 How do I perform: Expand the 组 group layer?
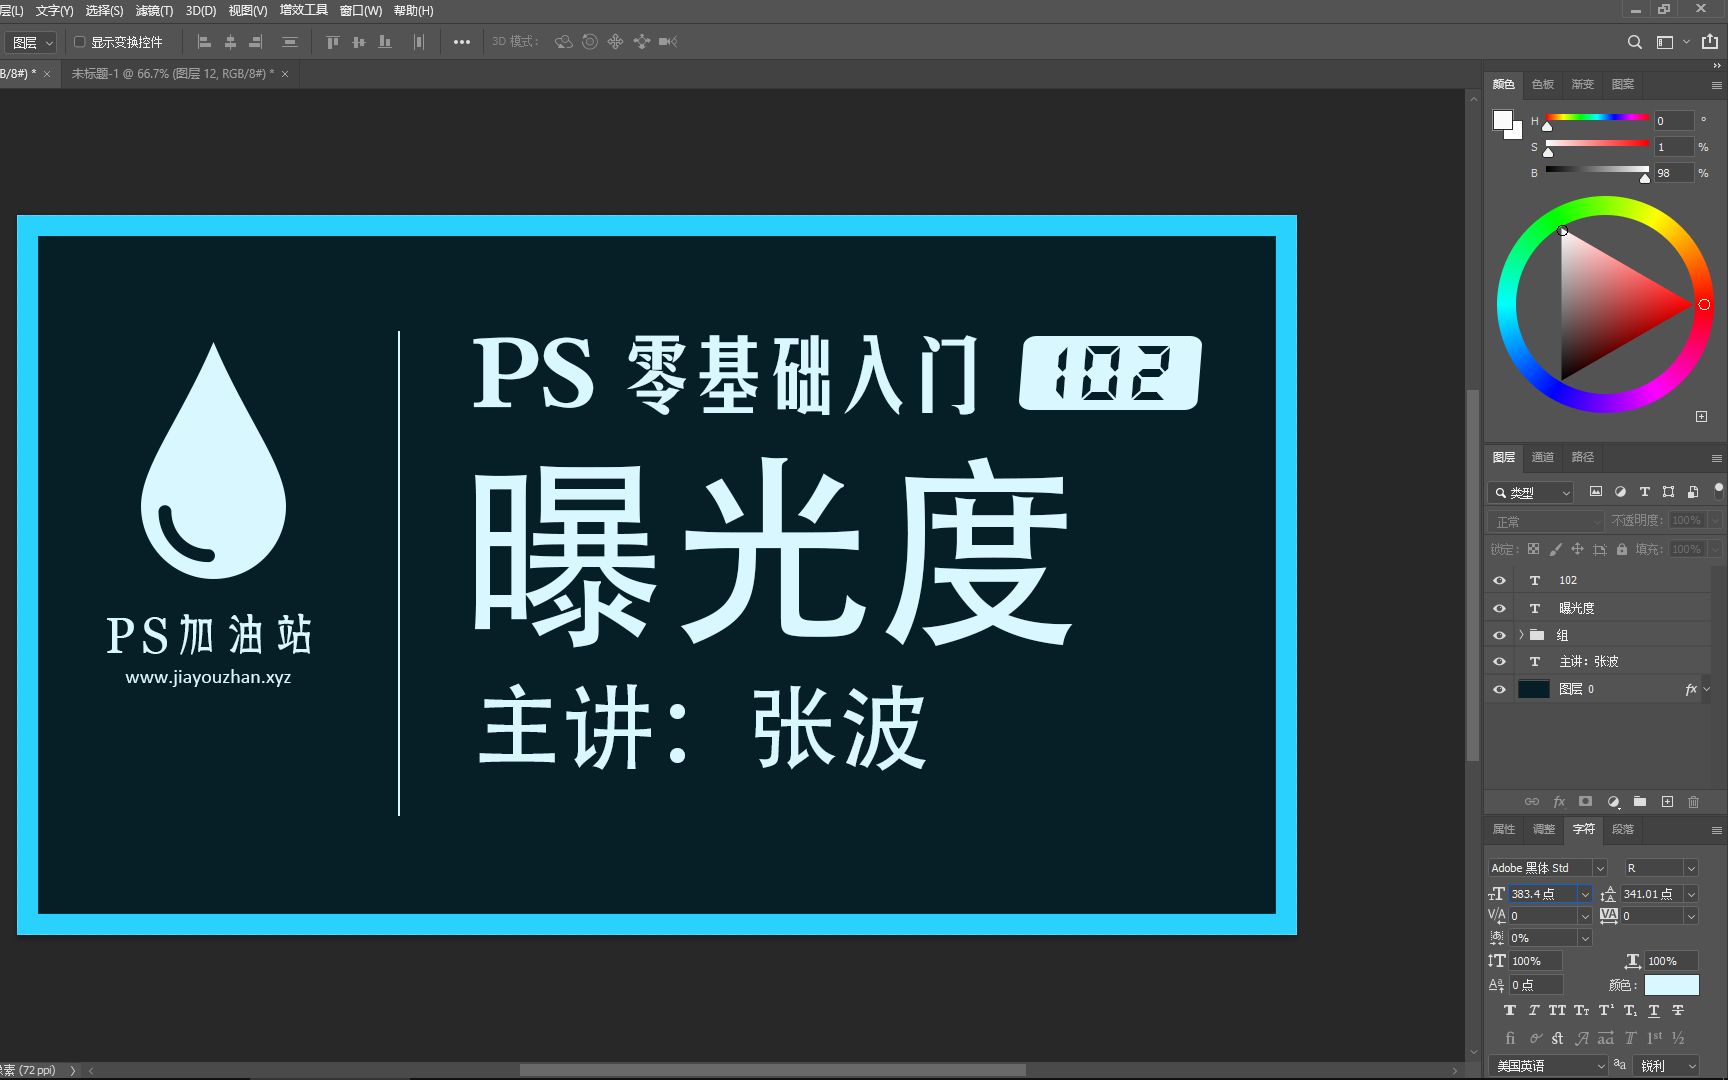coord(1522,635)
